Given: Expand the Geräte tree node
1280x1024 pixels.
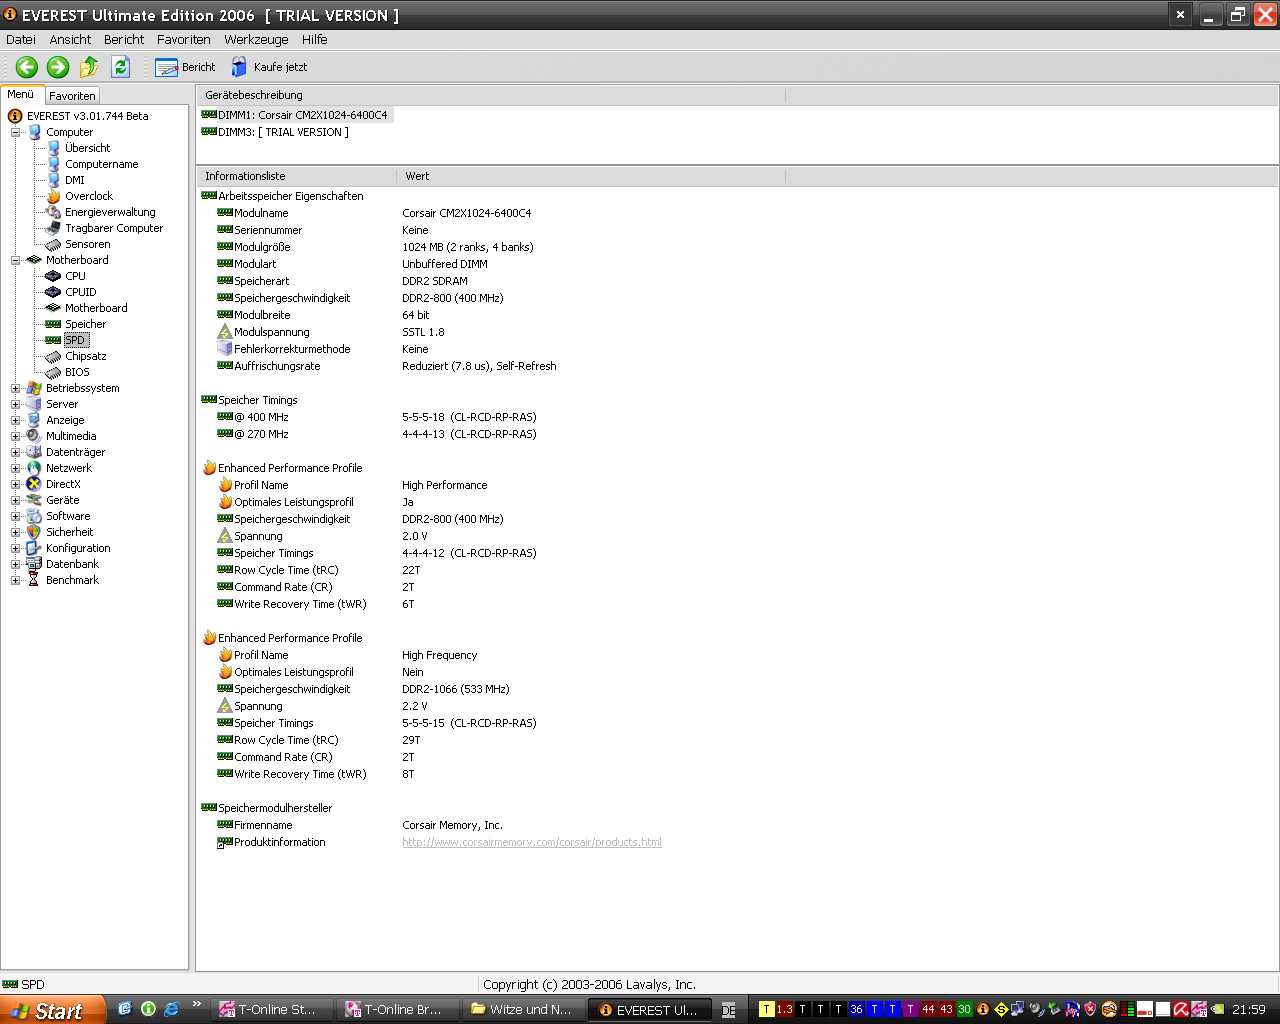Looking at the screenshot, I should tap(16, 500).
